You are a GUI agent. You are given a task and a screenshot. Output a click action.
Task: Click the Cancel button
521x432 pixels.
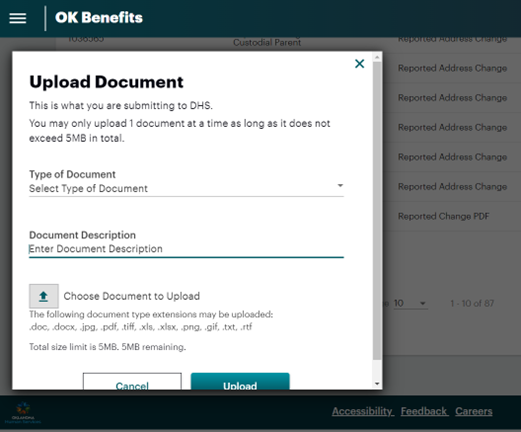click(132, 382)
